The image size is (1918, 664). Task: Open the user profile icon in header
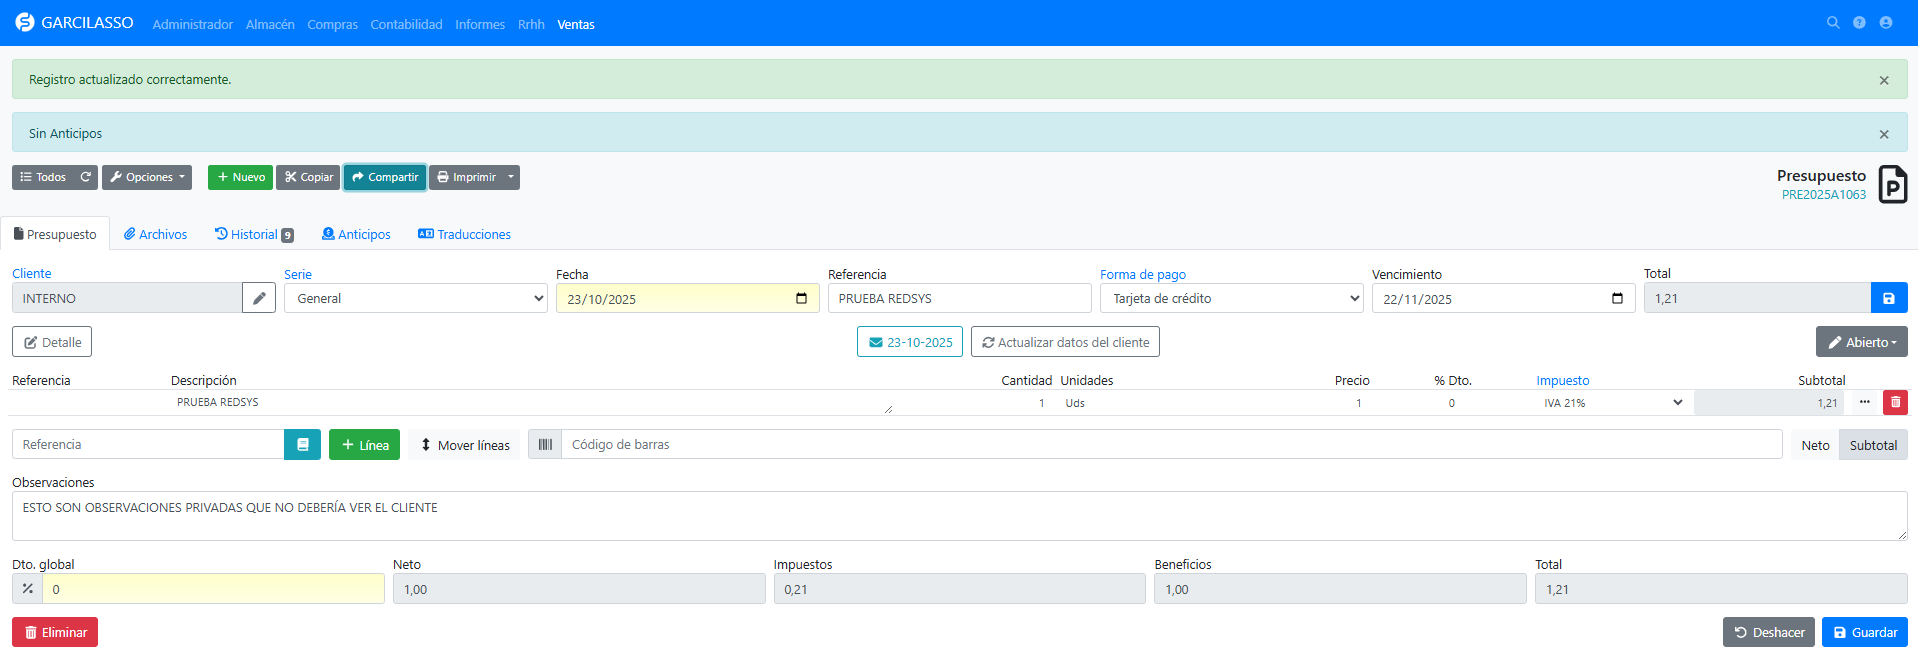(x=1886, y=23)
